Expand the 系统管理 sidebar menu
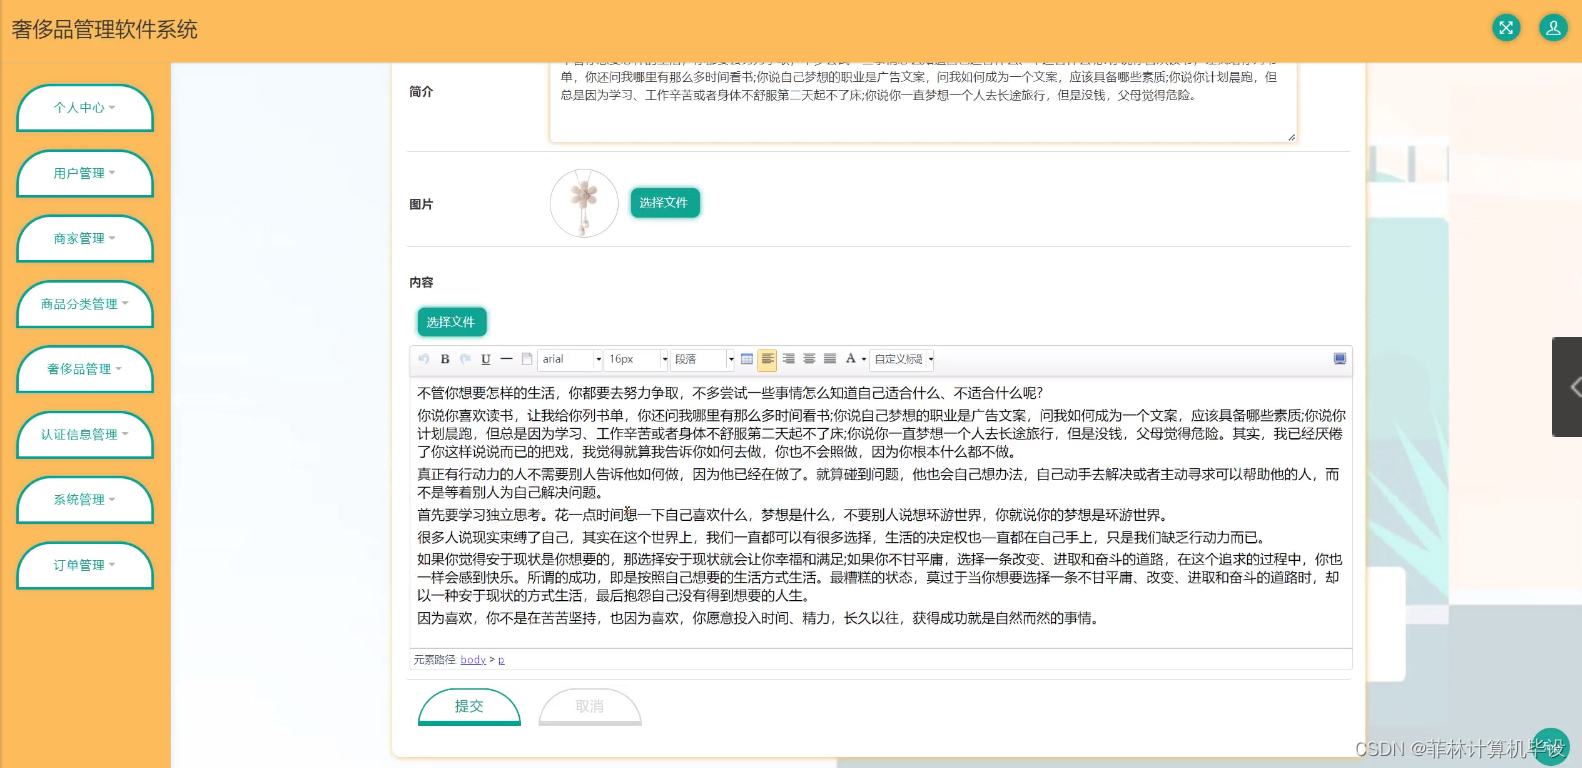The width and height of the screenshot is (1582, 768). pyautogui.click(x=85, y=499)
